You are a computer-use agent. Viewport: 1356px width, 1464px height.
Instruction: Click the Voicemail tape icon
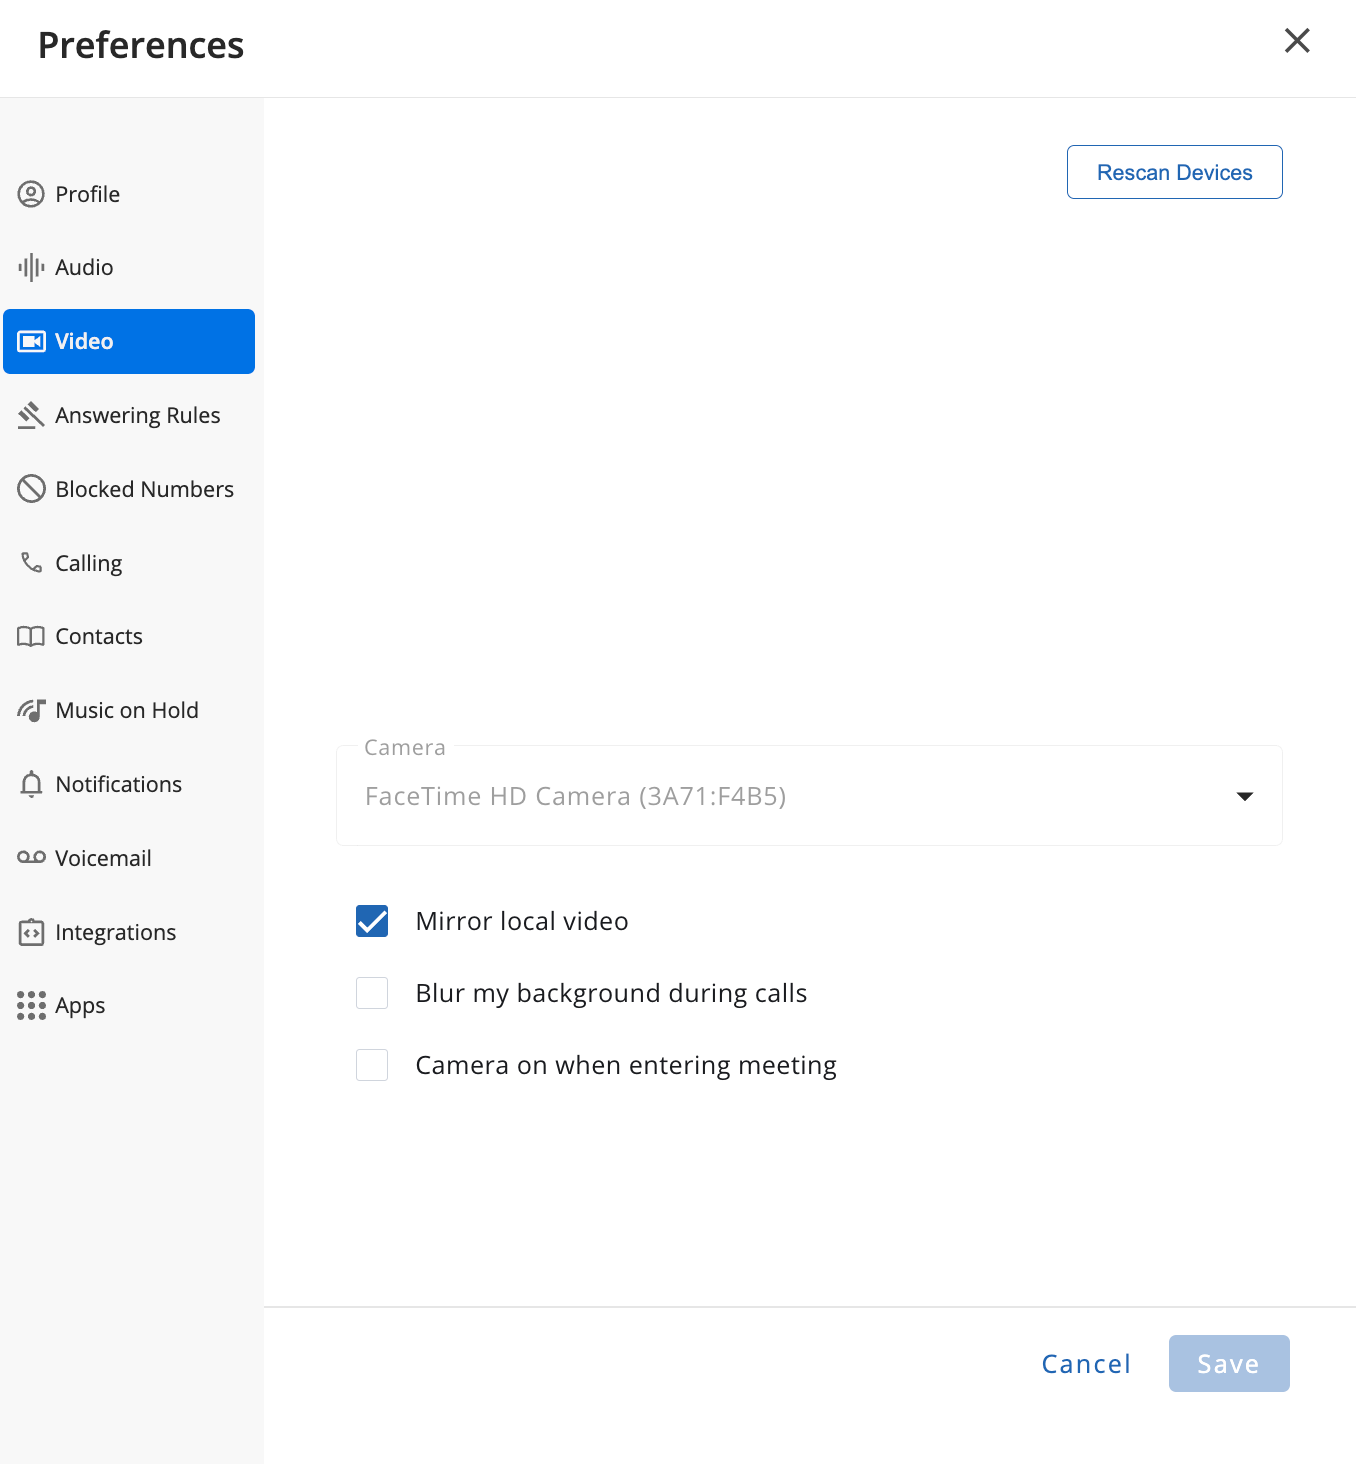click(31, 858)
